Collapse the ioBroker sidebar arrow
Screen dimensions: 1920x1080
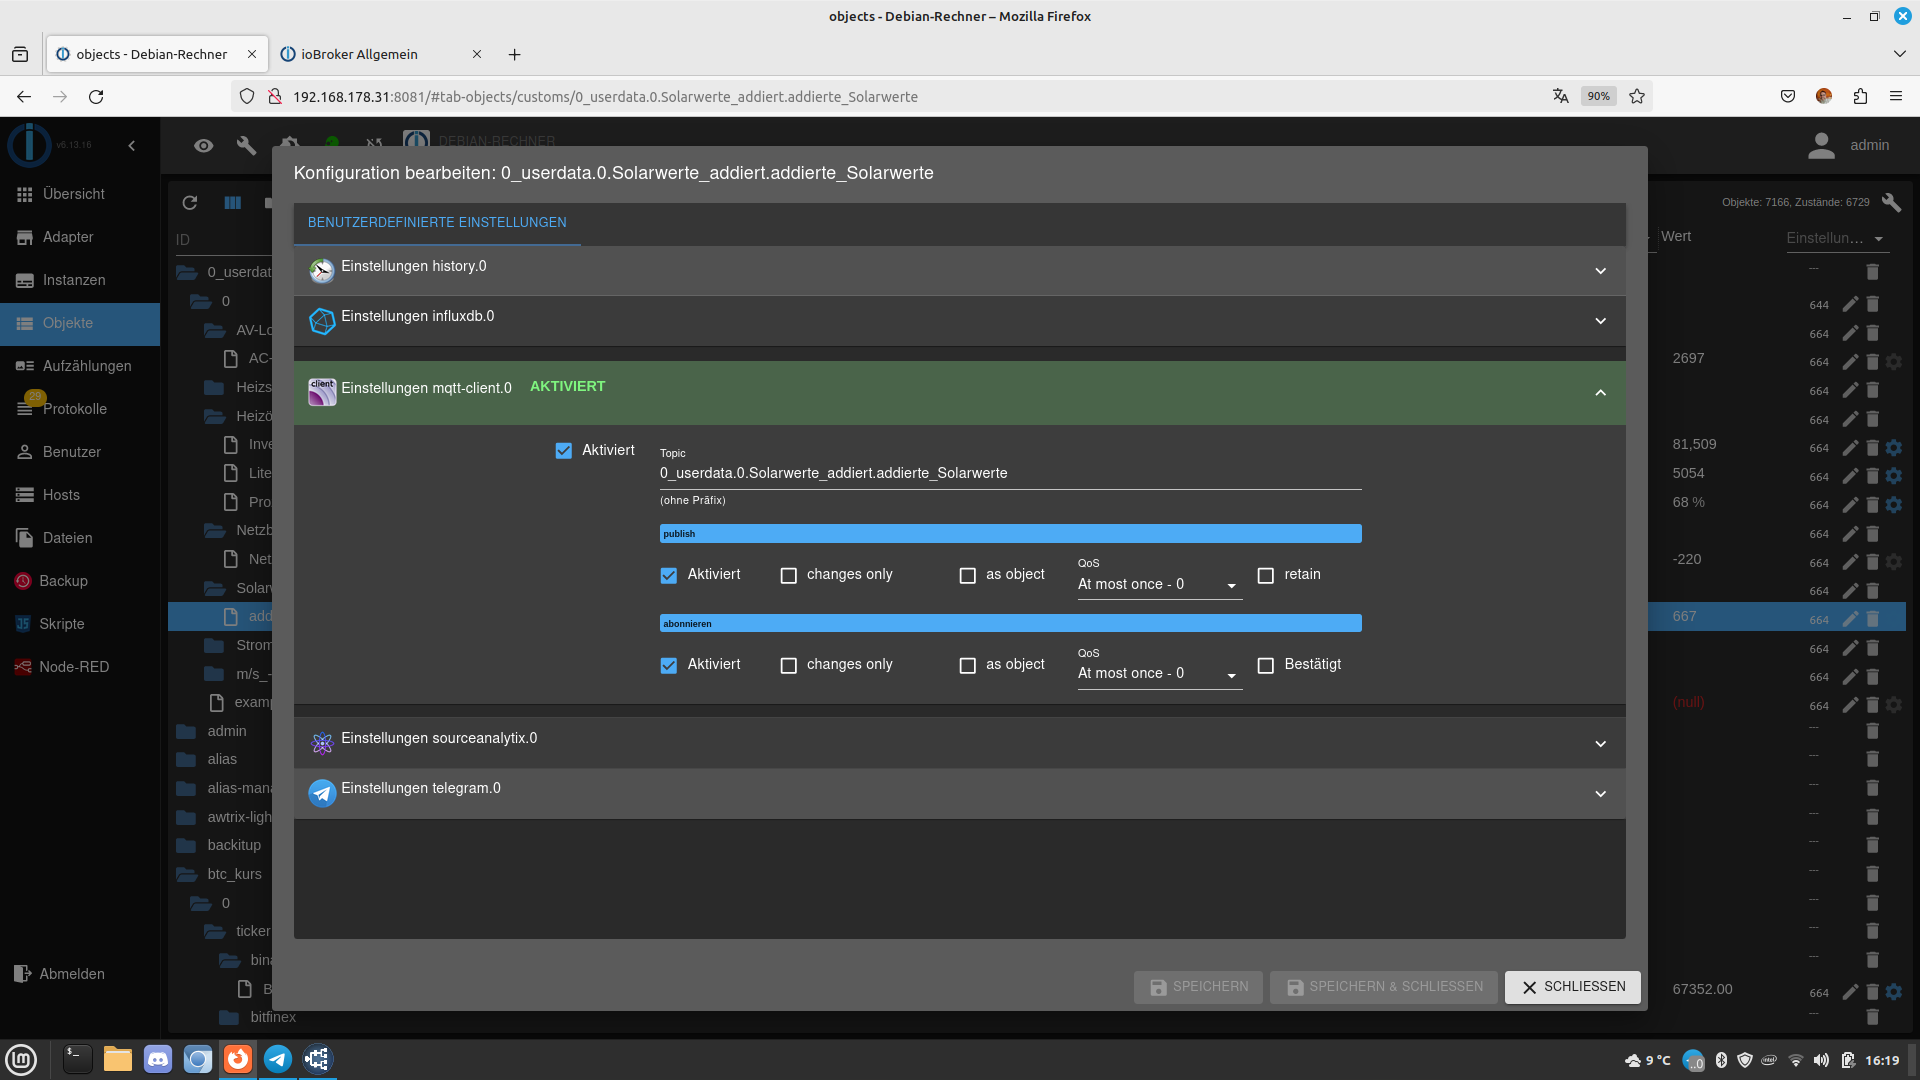tap(132, 146)
